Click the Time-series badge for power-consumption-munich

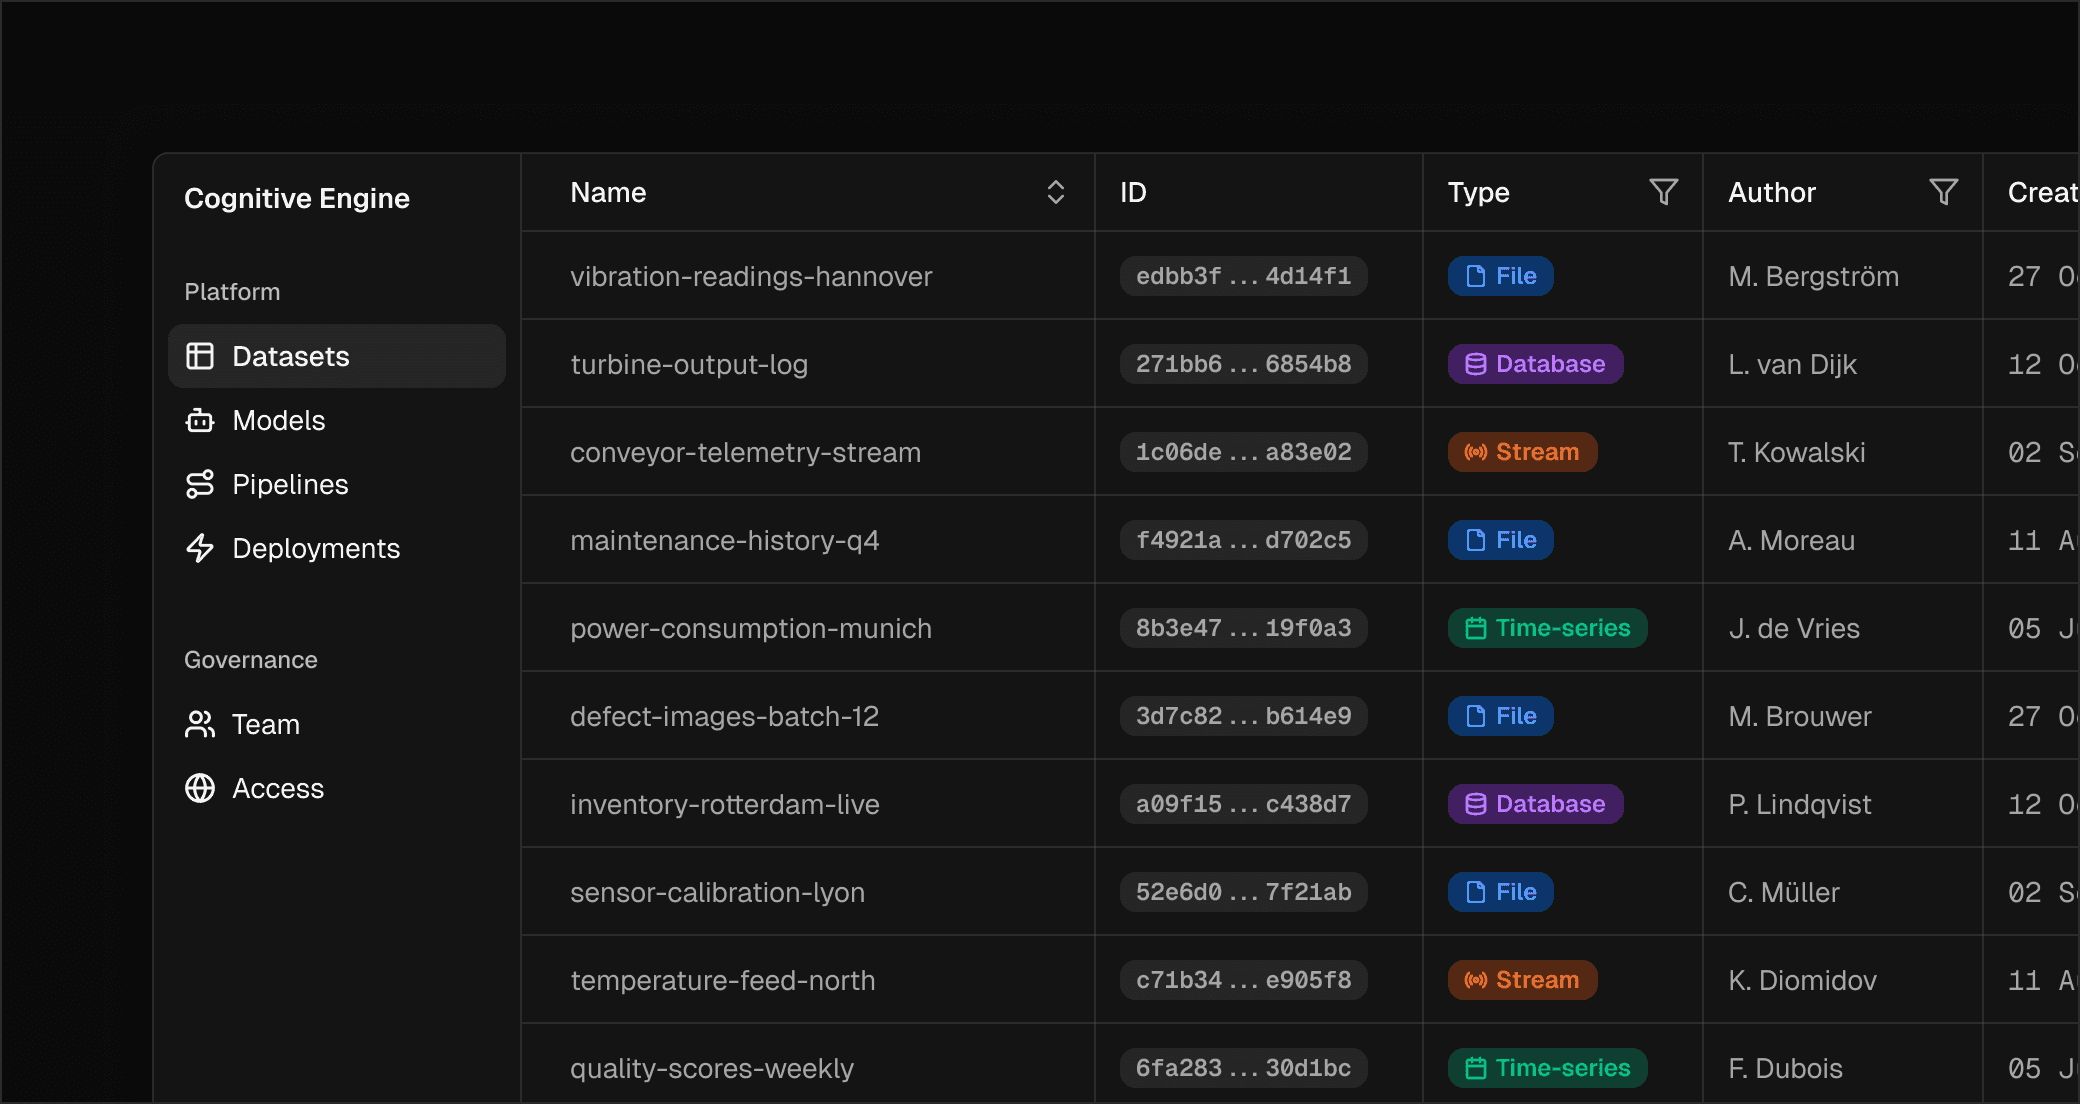point(1547,628)
